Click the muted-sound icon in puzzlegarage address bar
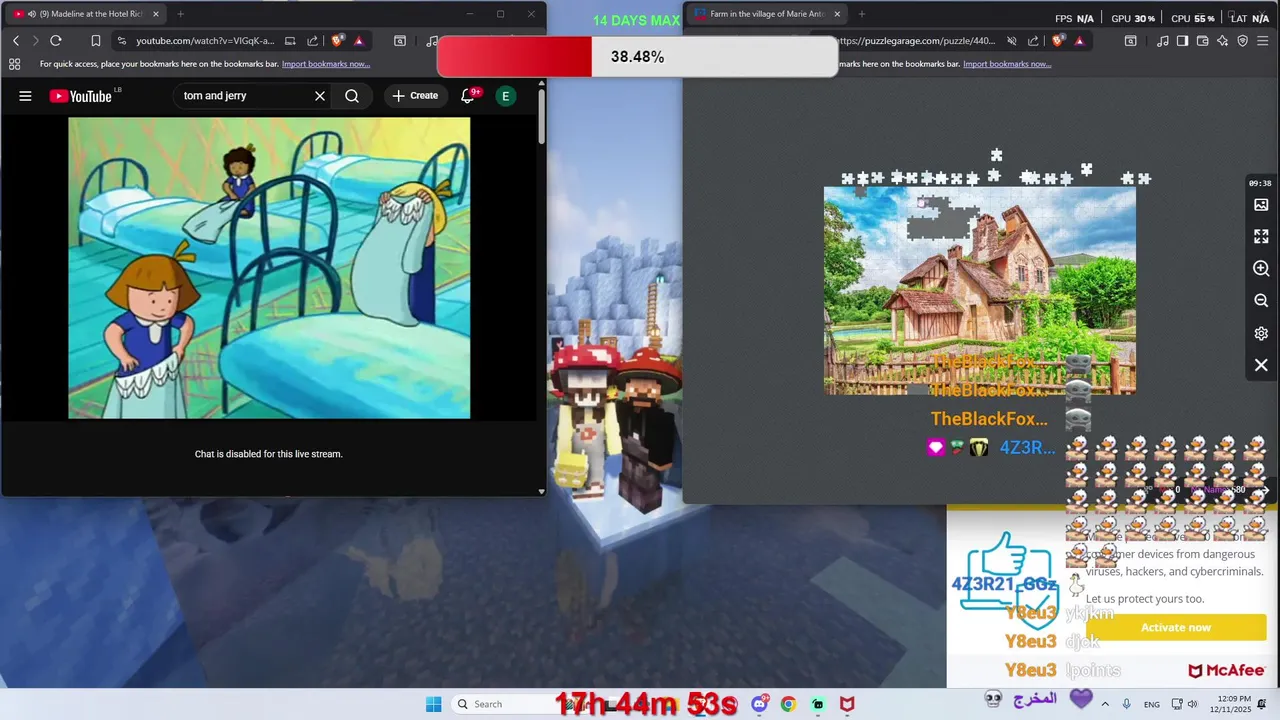 pyautogui.click(x=1012, y=41)
